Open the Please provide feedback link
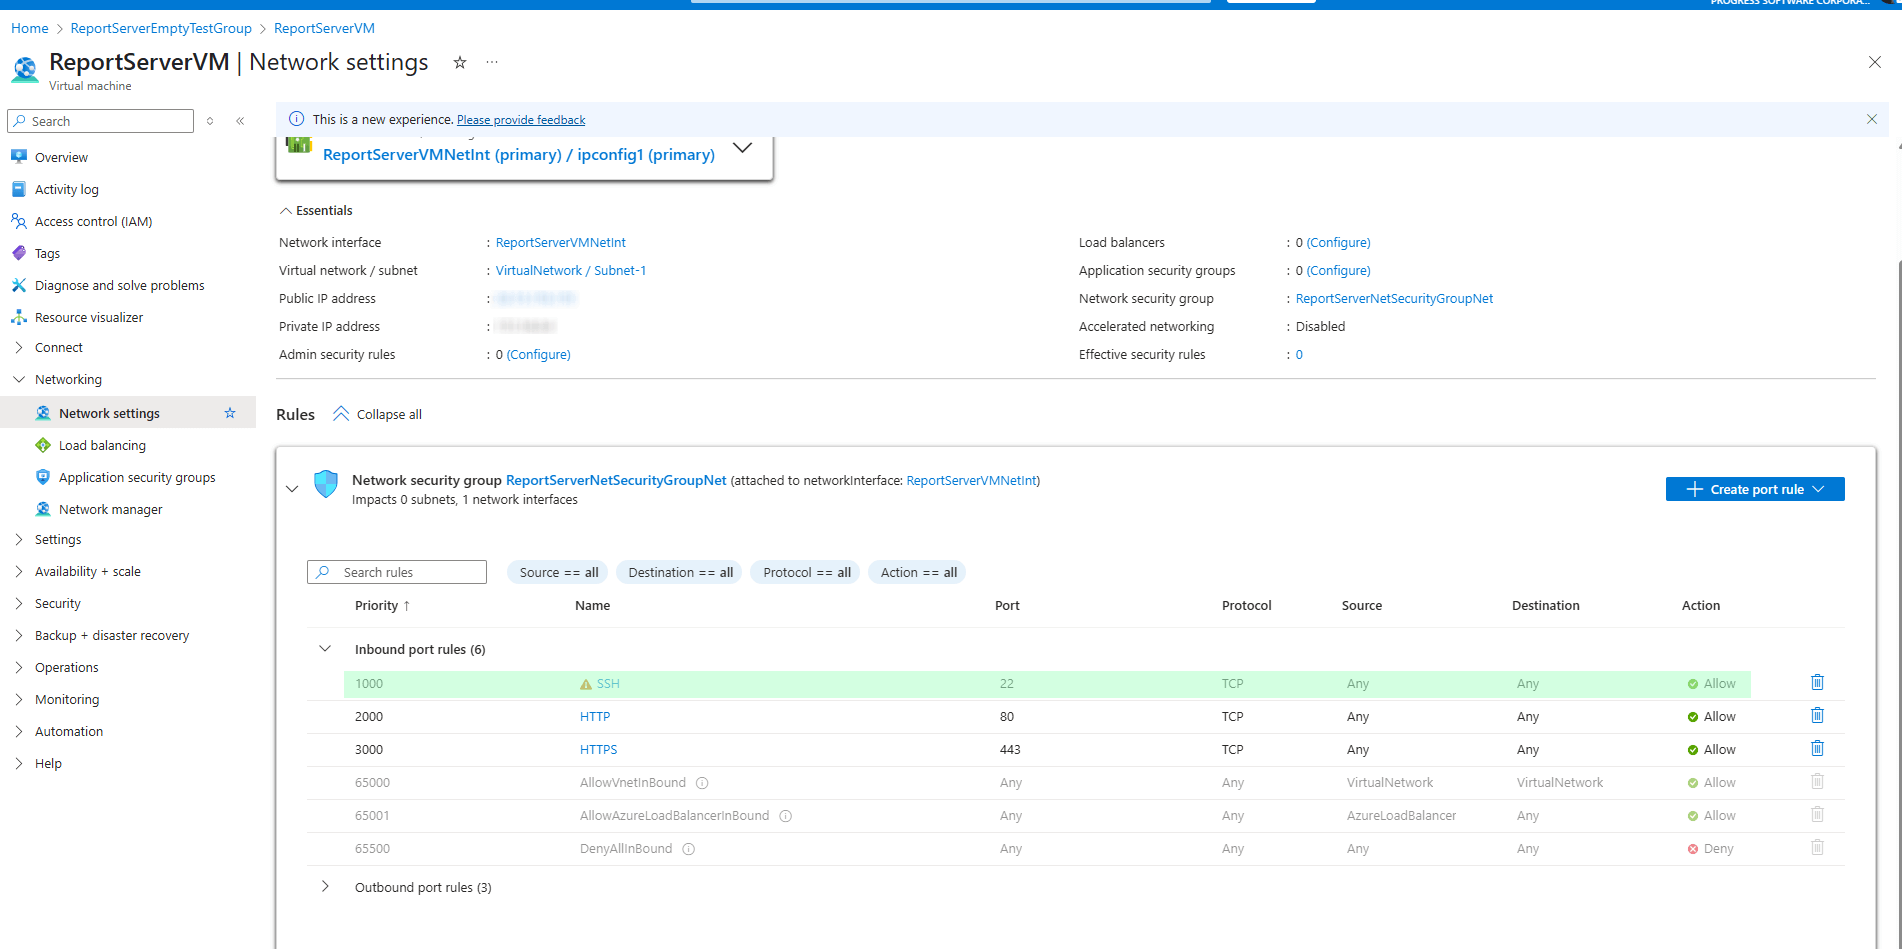The width and height of the screenshot is (1902, 949). (x=520, y=119)
